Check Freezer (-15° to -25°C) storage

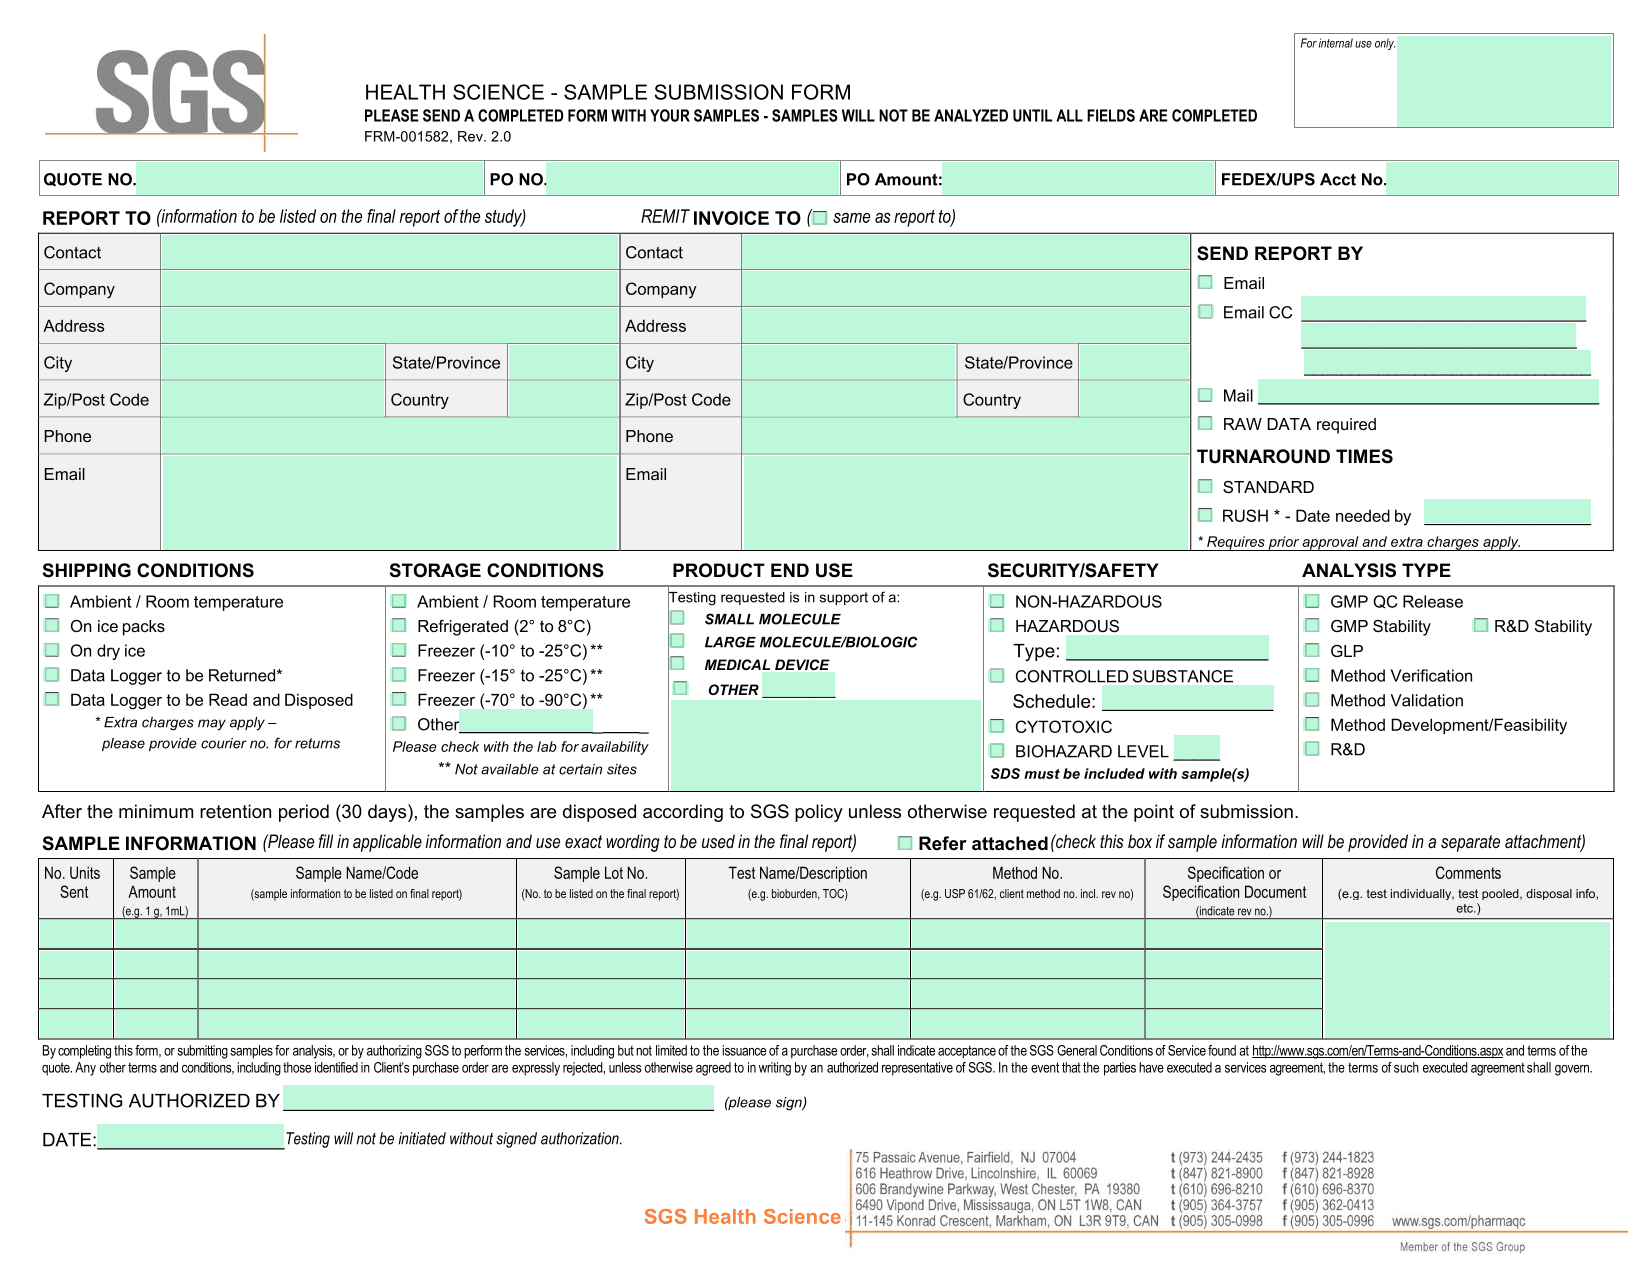click(x=399, y=675)
